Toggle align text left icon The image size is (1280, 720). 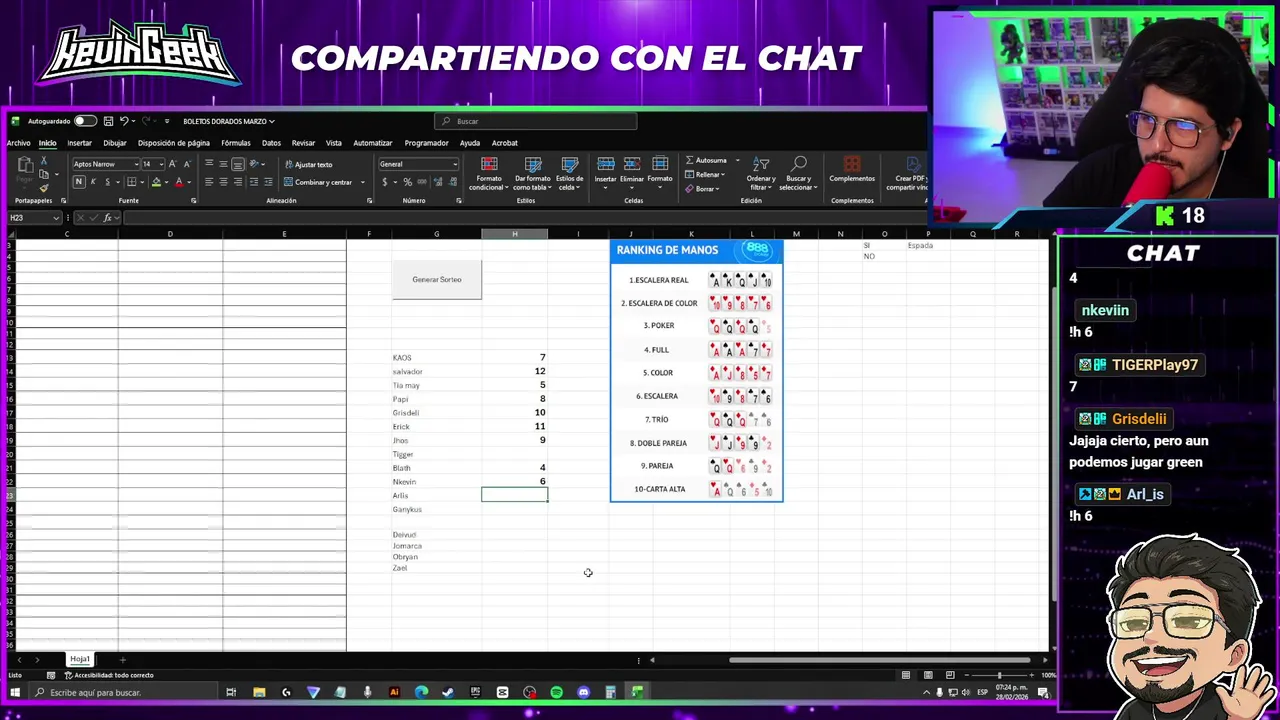[209, 182]
